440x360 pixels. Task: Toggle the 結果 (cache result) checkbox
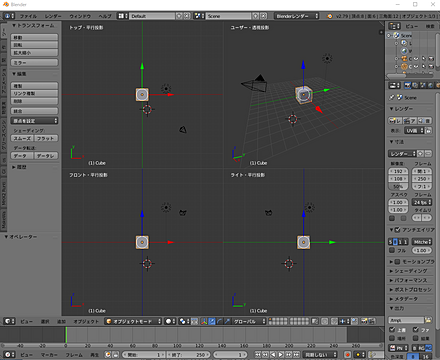click(416, 338)
